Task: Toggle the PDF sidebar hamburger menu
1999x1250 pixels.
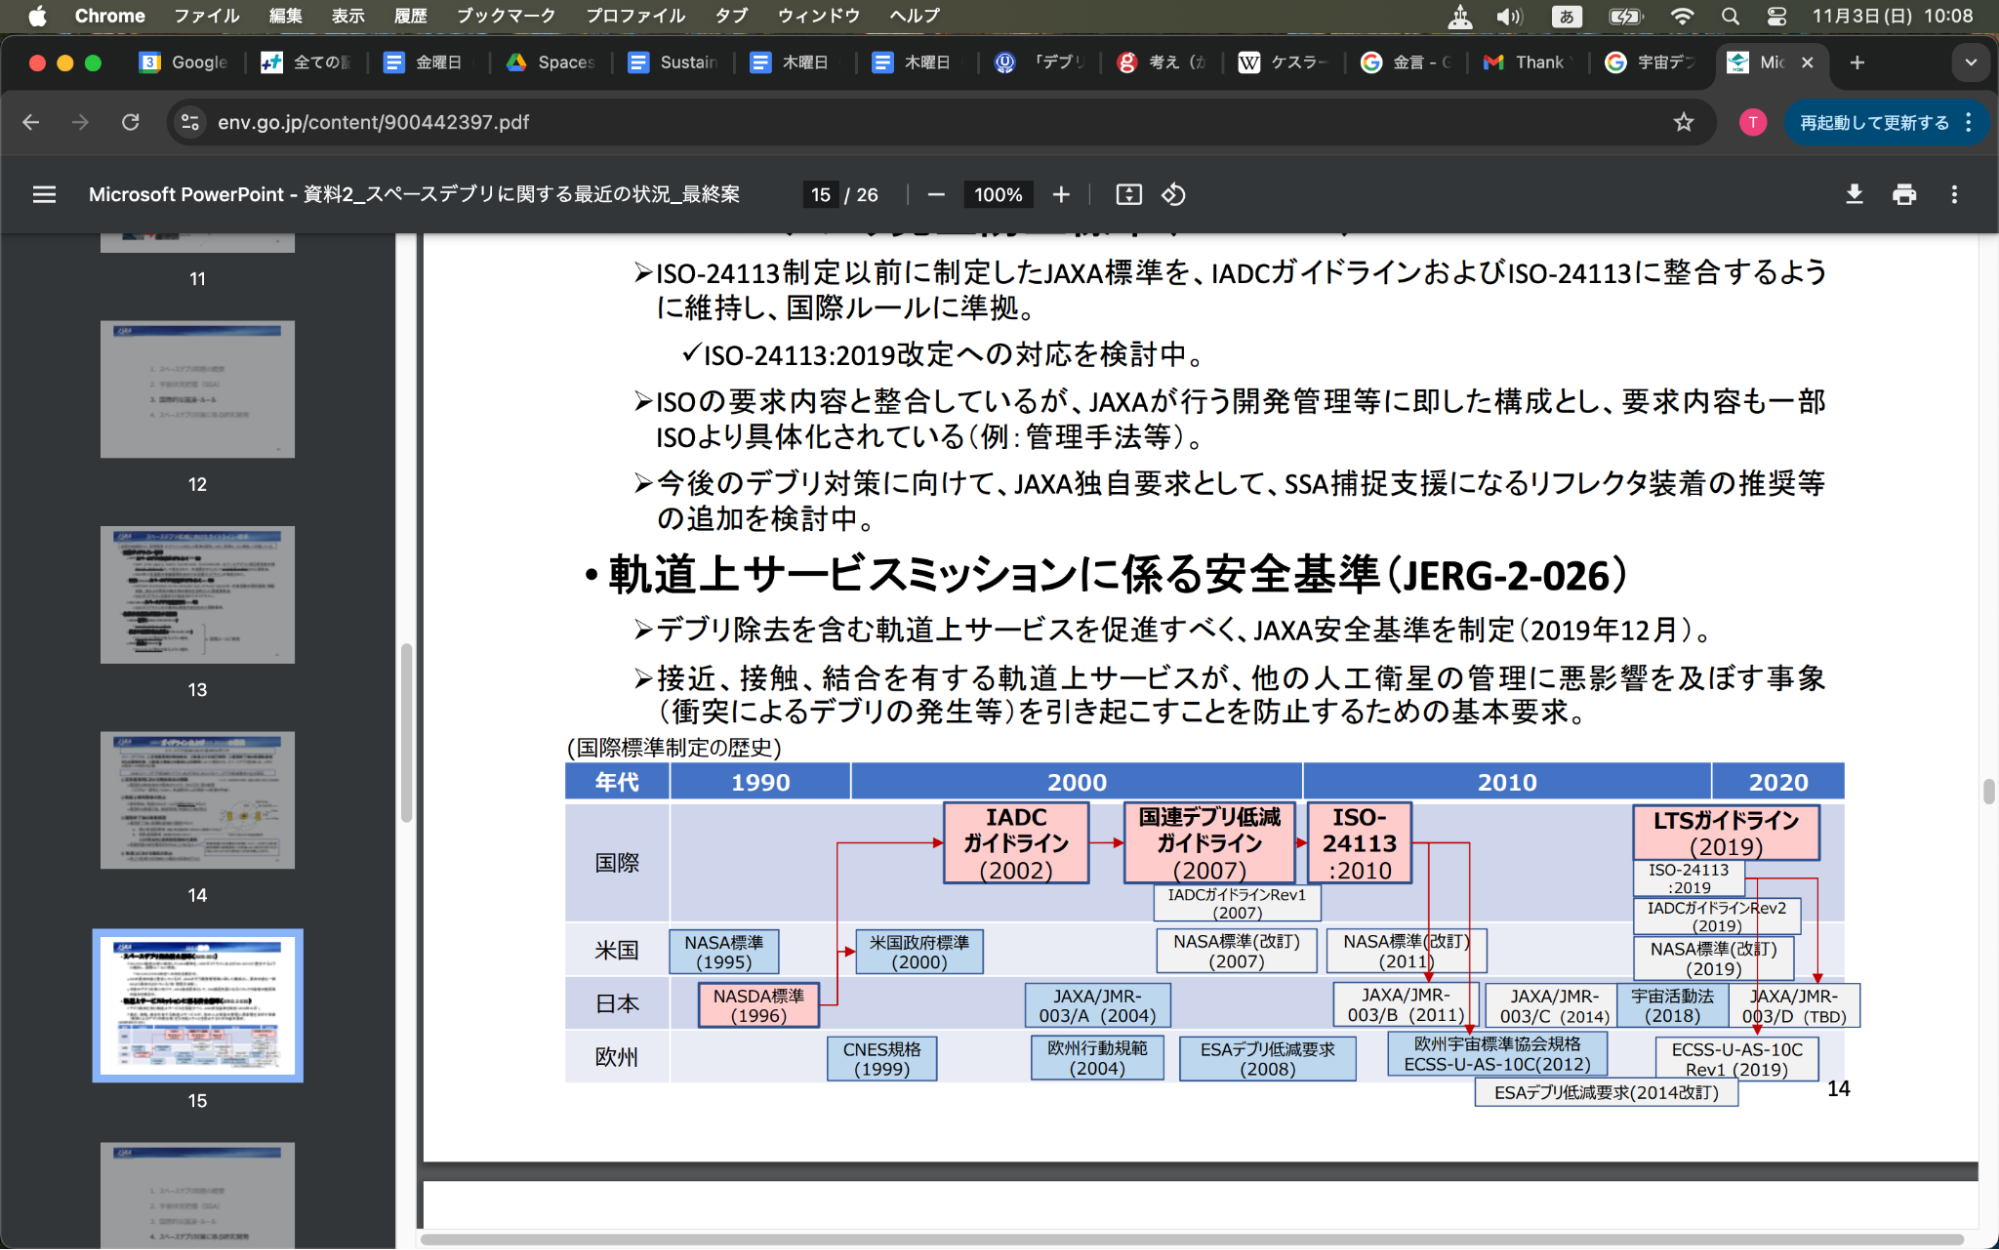Action: pos(44,195)
